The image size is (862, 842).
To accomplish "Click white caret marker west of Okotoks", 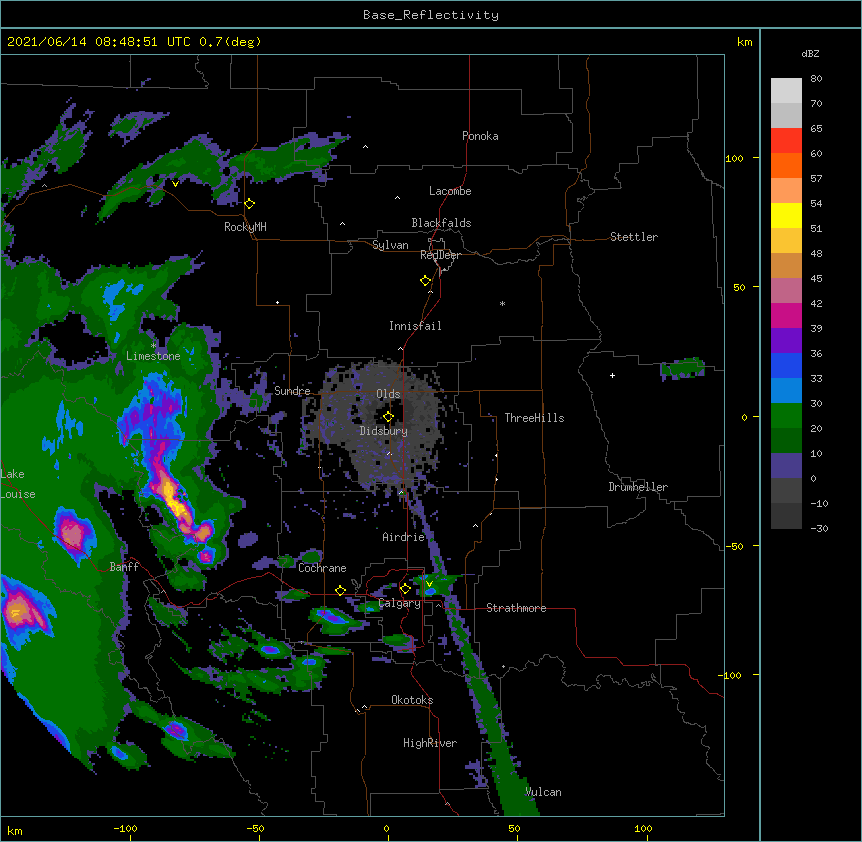I will [364, 707].
